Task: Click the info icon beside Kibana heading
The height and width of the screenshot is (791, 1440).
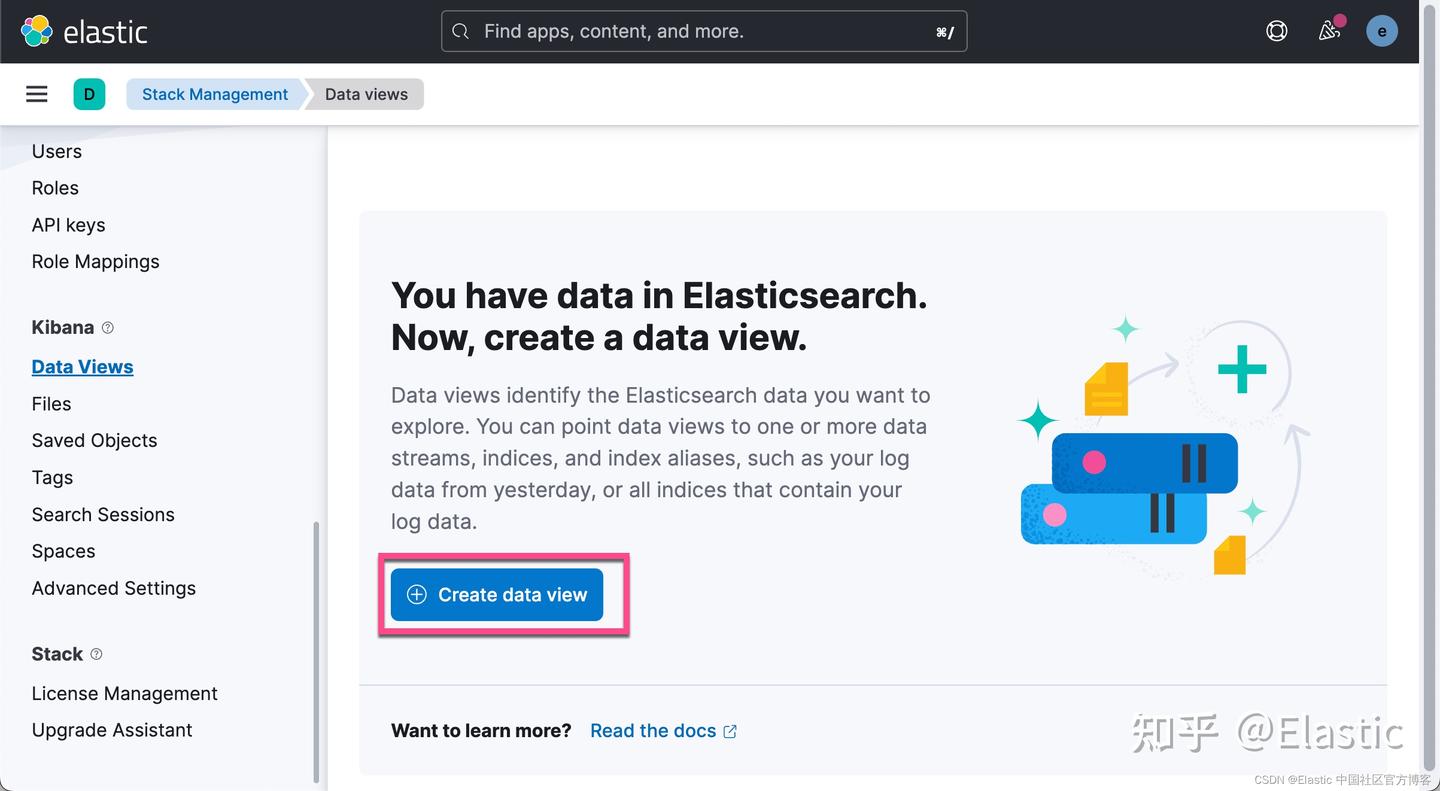Action: click(106, 328)
